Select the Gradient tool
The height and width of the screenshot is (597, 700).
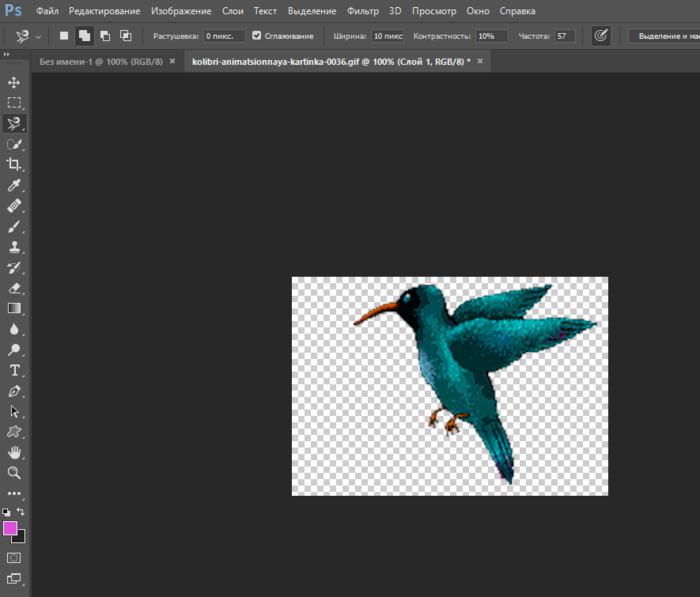pyautogui.click(x=14, y=309)
